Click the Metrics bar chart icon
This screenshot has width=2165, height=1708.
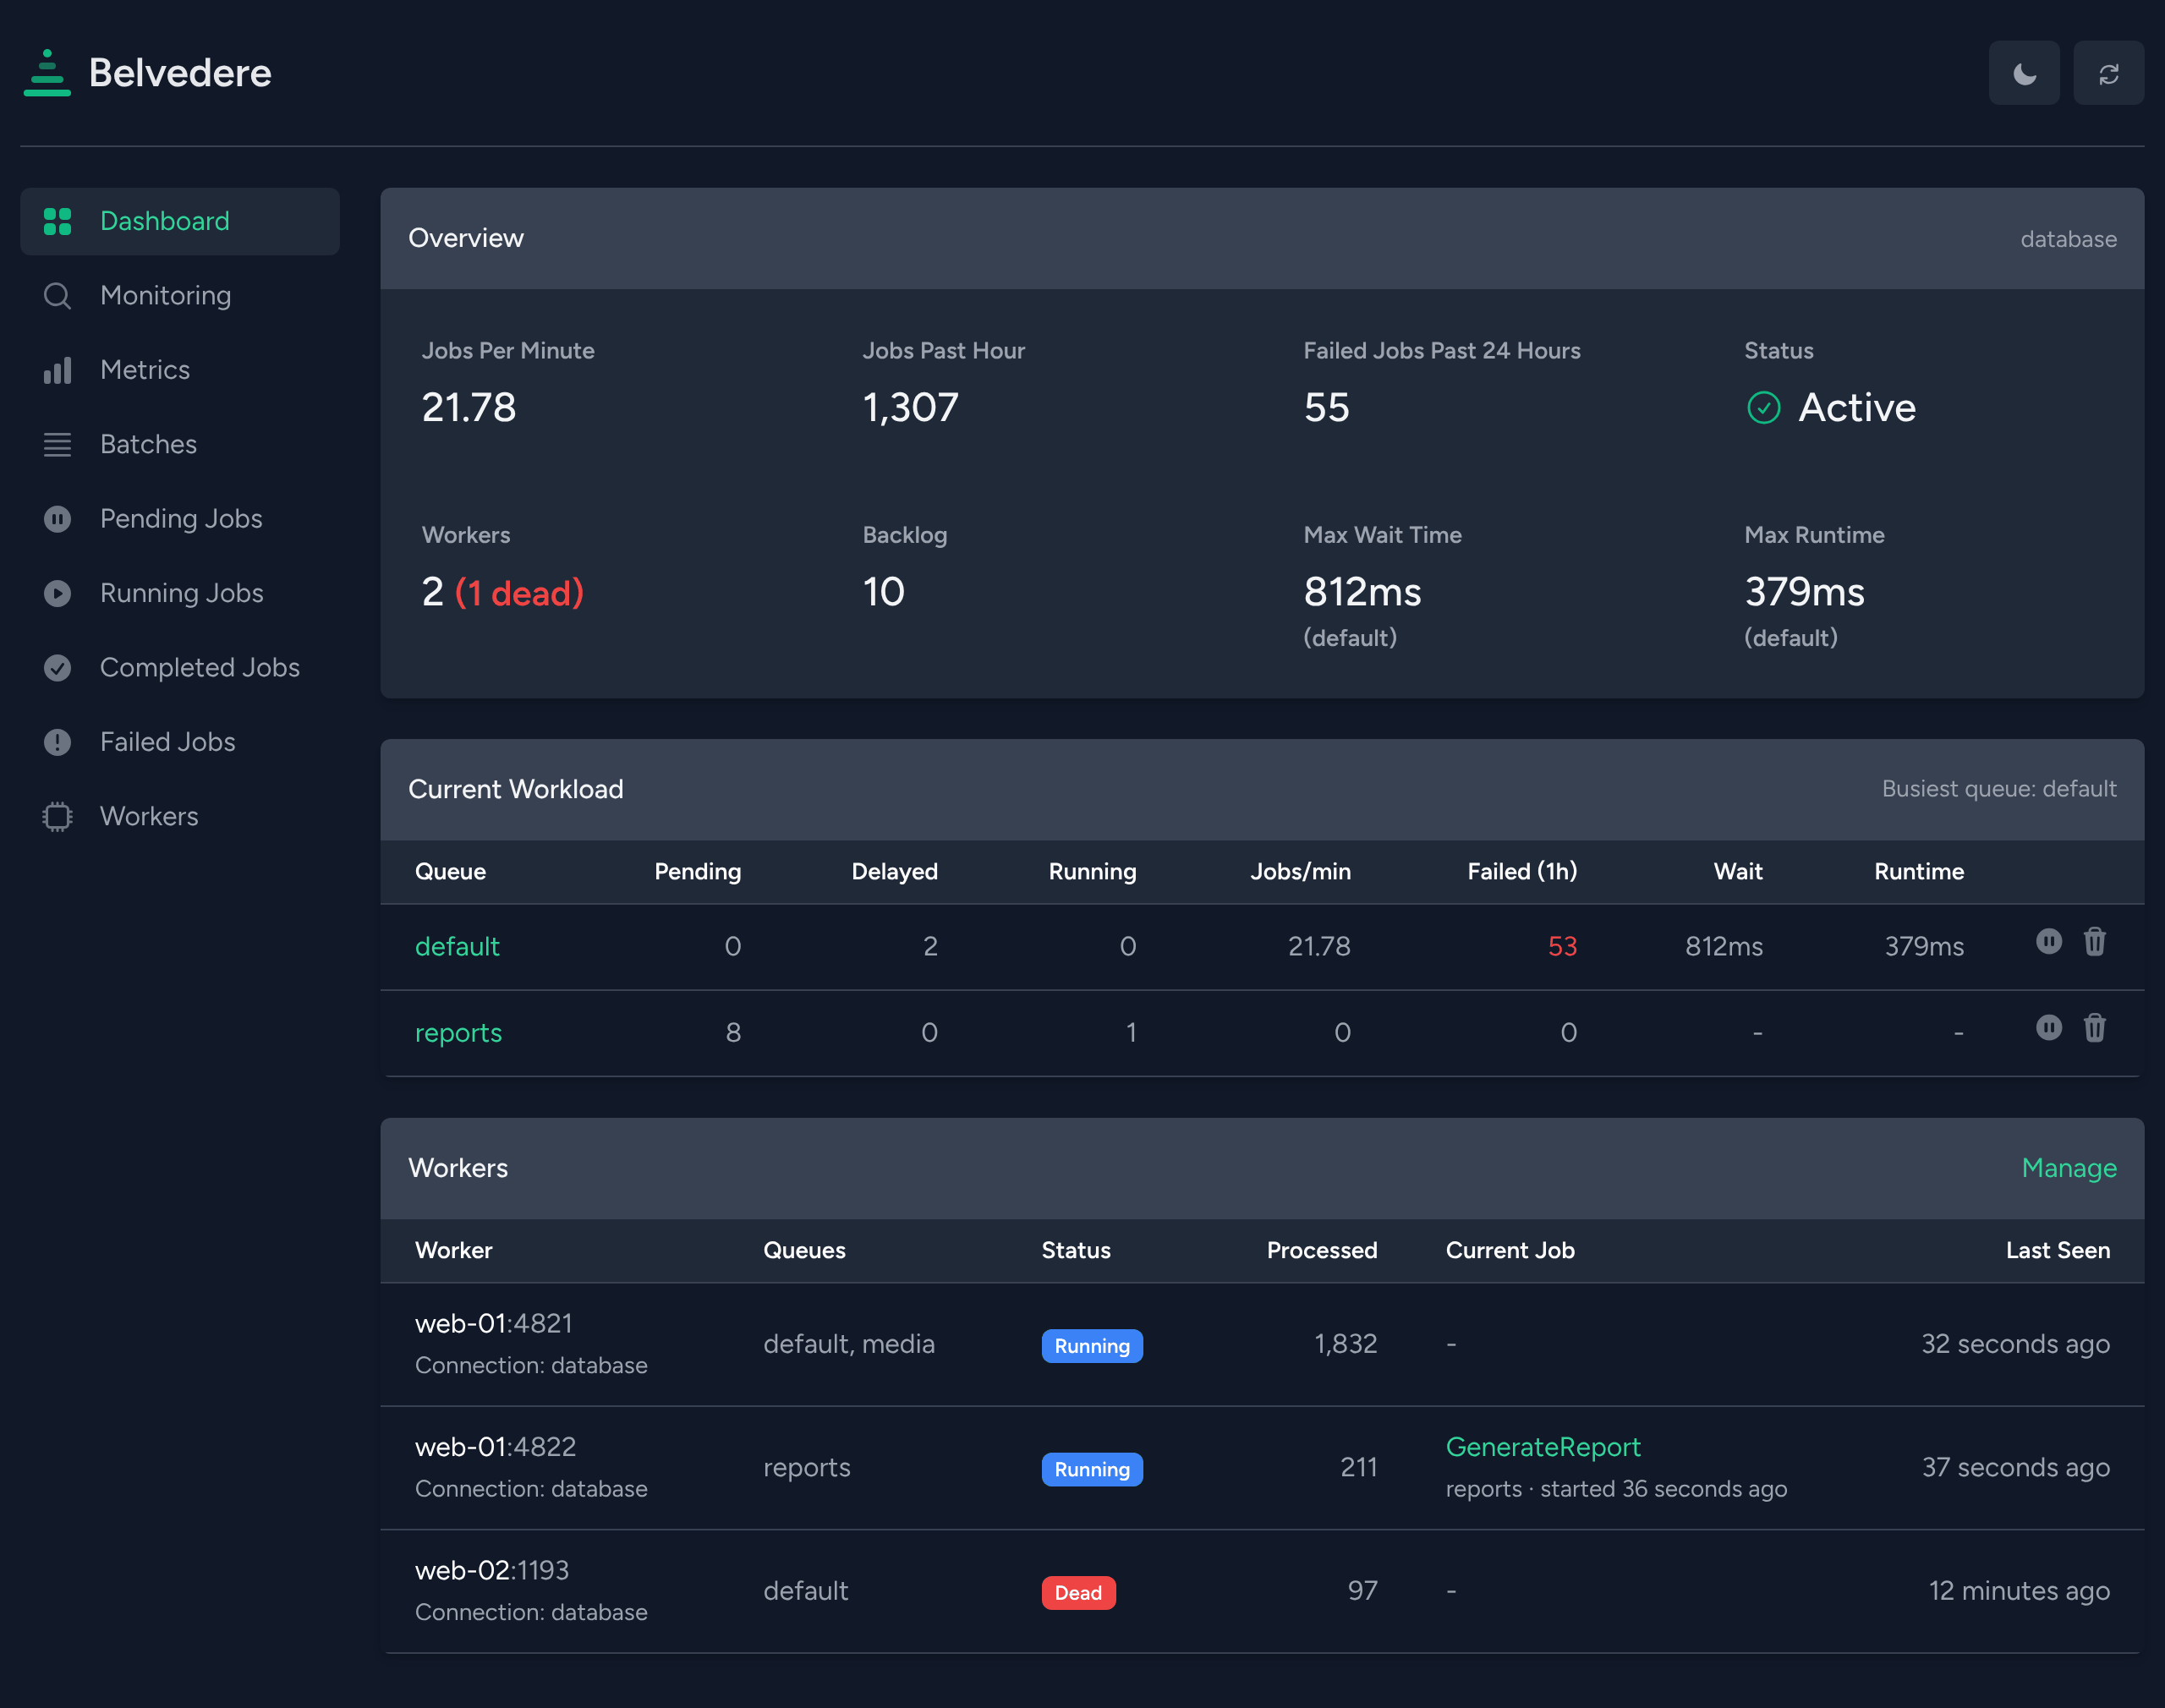click(x=58, y=370)
